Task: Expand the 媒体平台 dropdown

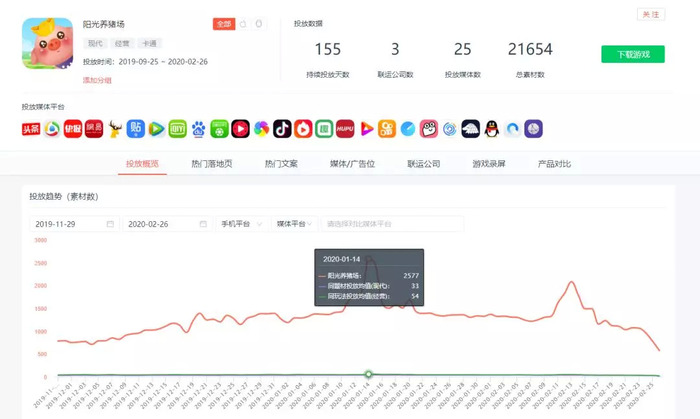Action: pos(294,224)
